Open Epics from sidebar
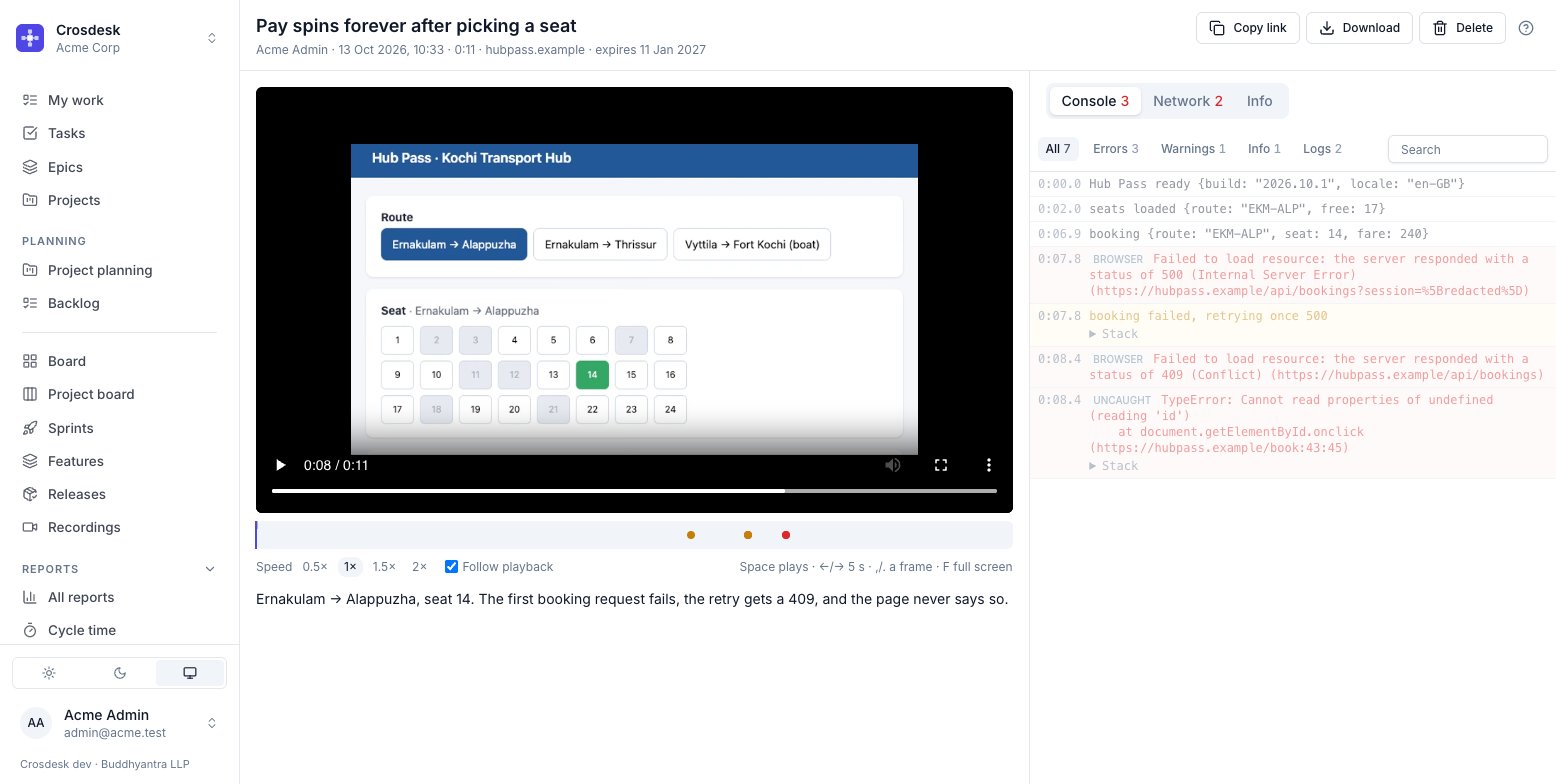 pos(120,167)
